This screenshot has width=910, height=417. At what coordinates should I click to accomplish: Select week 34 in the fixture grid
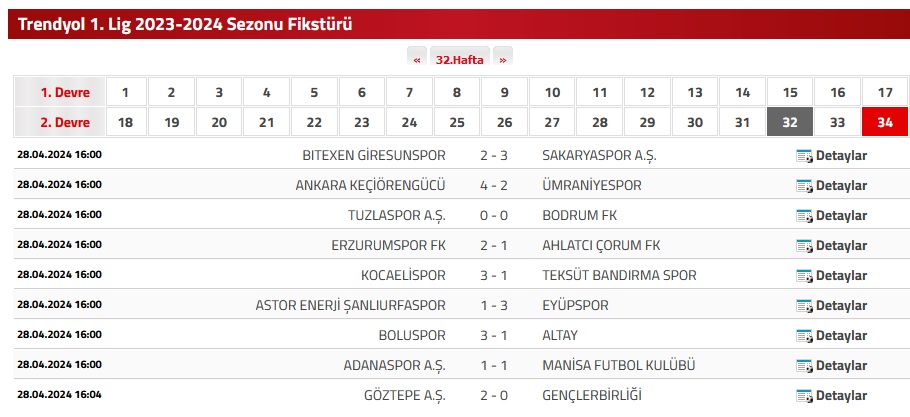coord(885,122)
